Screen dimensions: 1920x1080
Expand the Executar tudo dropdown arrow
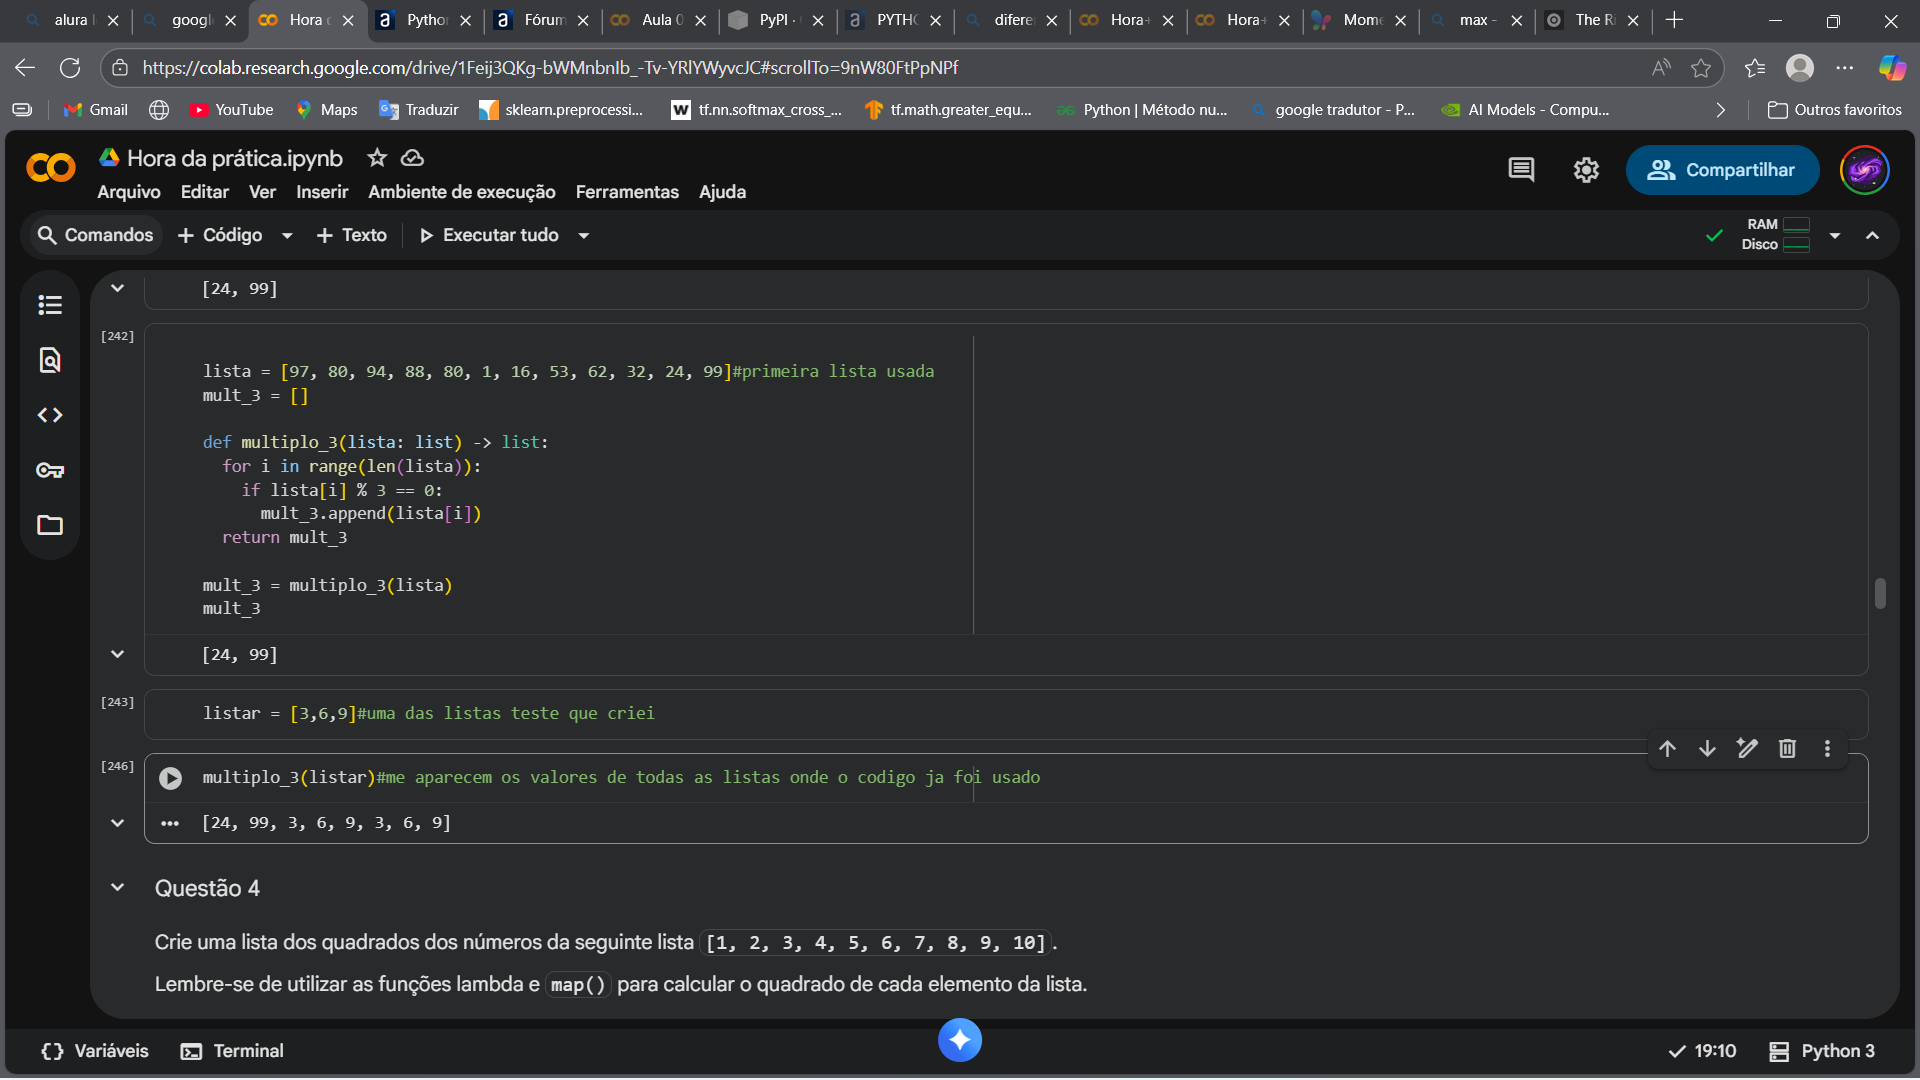tap(584, 235)
